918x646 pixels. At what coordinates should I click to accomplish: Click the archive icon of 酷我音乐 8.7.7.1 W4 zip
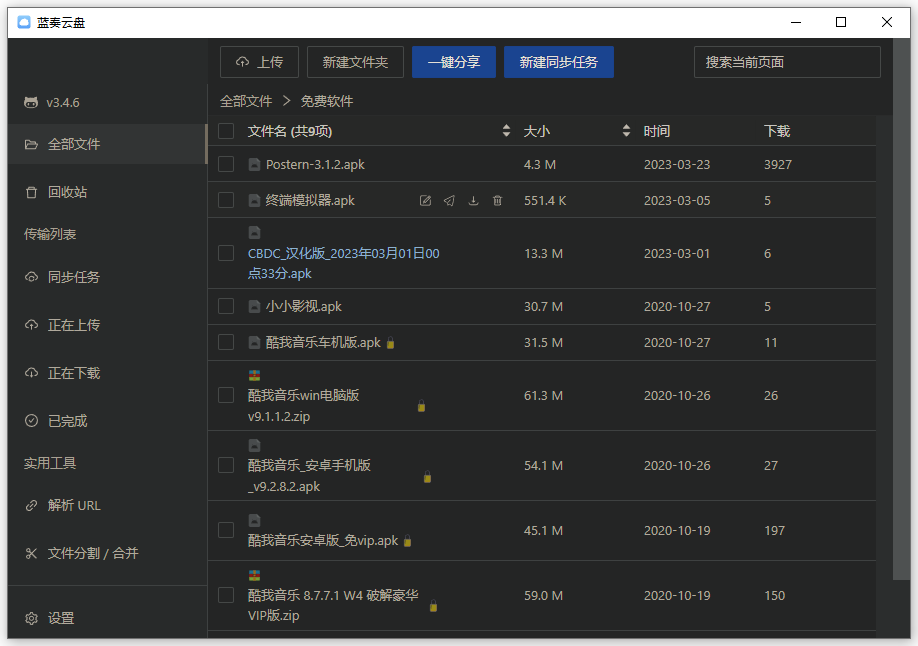point(254,575)
